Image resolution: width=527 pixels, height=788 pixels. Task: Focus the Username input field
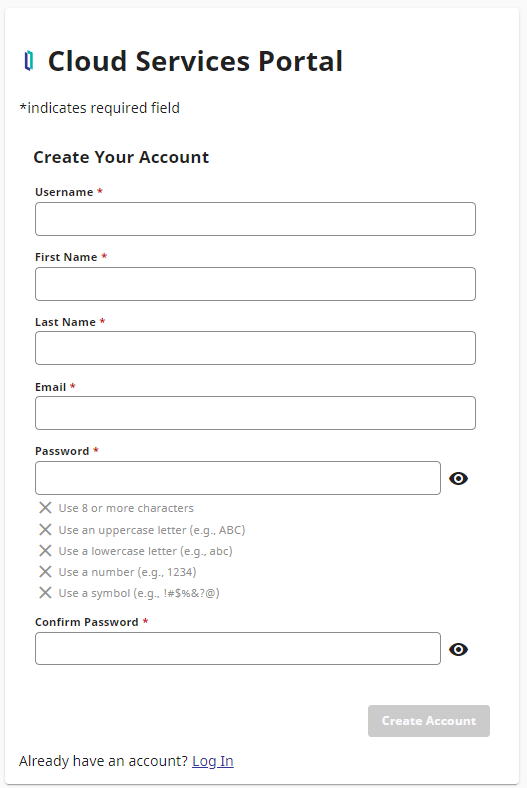click(255, 219)
